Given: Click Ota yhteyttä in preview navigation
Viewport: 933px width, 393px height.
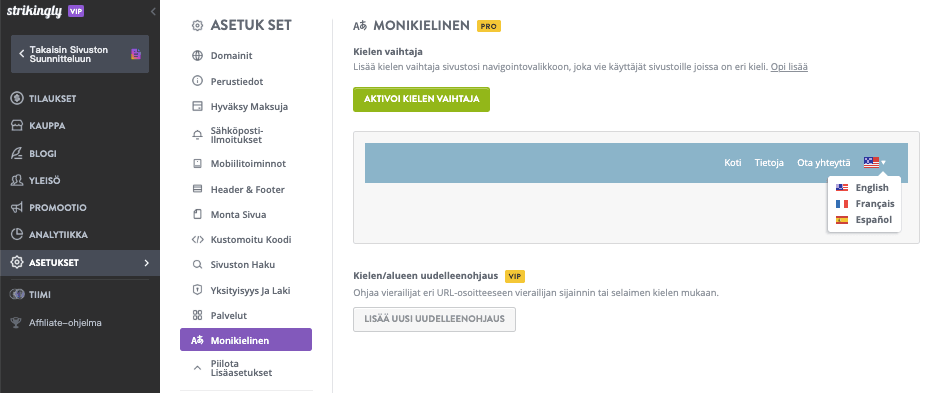Looking at the screenshot, I should 824,163.
